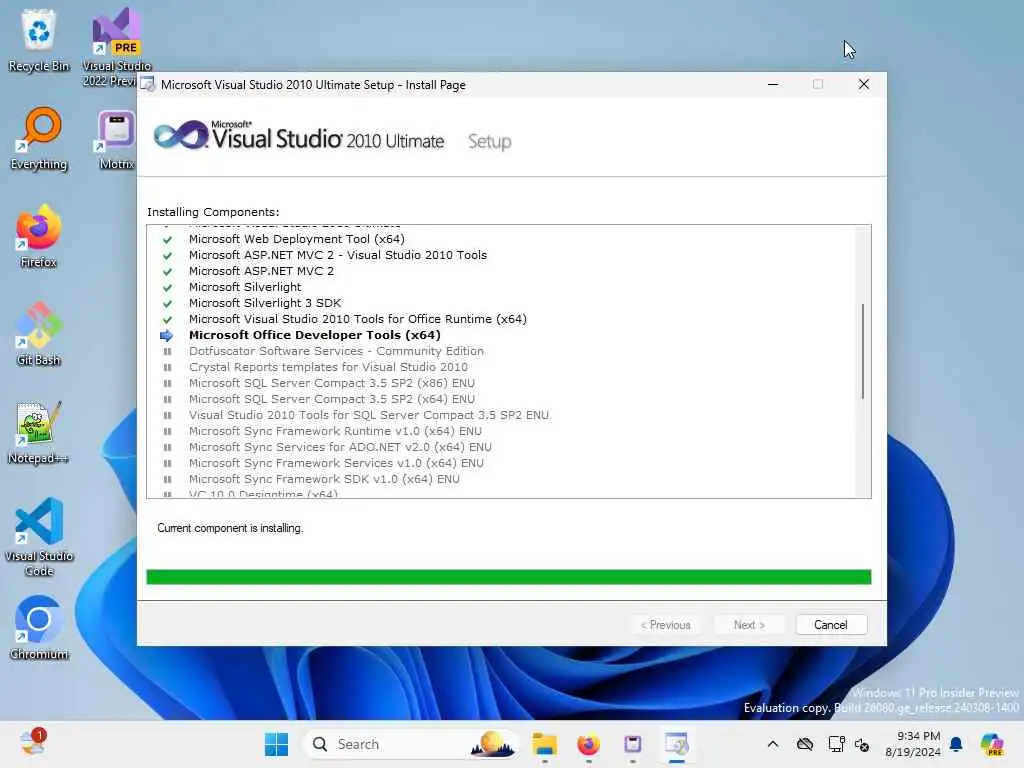The image size is (1024, 768).
Task: Open the Copilot Preview taskbar icon
Action: coord(992,744)
